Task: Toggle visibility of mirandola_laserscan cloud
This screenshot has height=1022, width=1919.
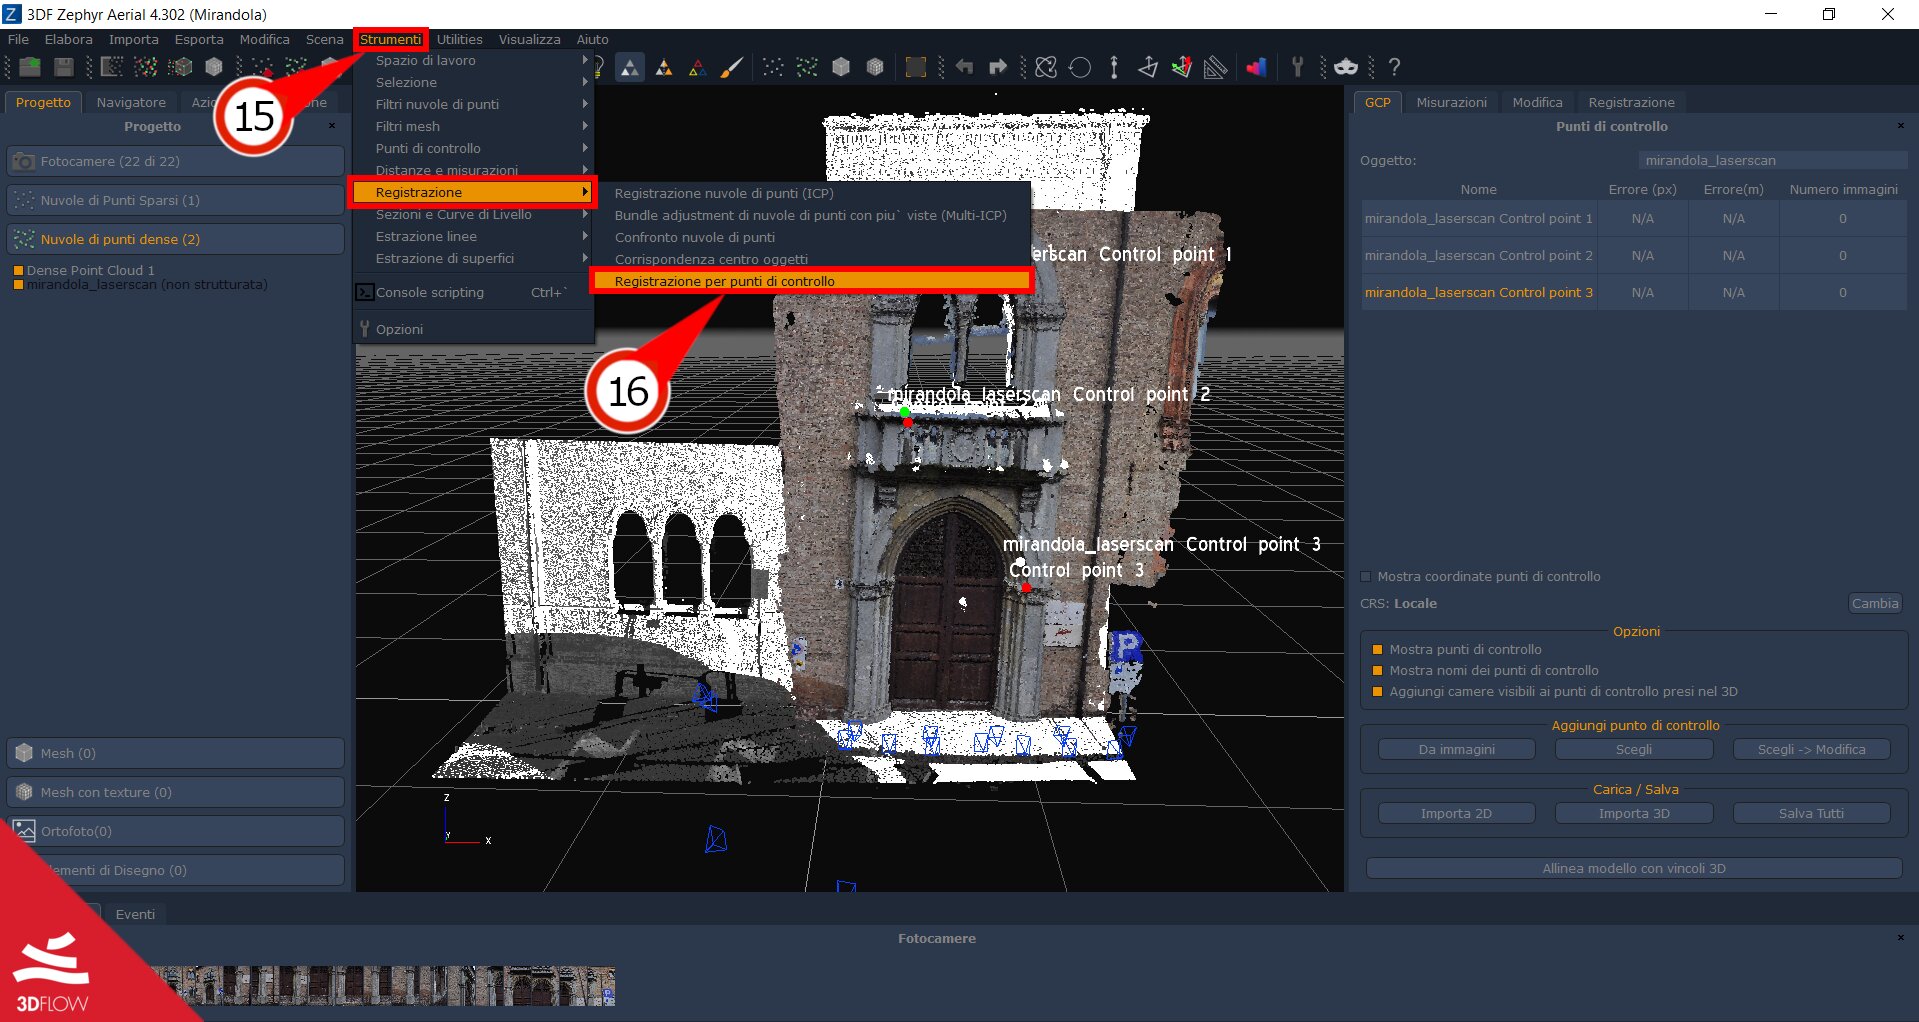Action: pyautogui.click(x=18, y=285)
